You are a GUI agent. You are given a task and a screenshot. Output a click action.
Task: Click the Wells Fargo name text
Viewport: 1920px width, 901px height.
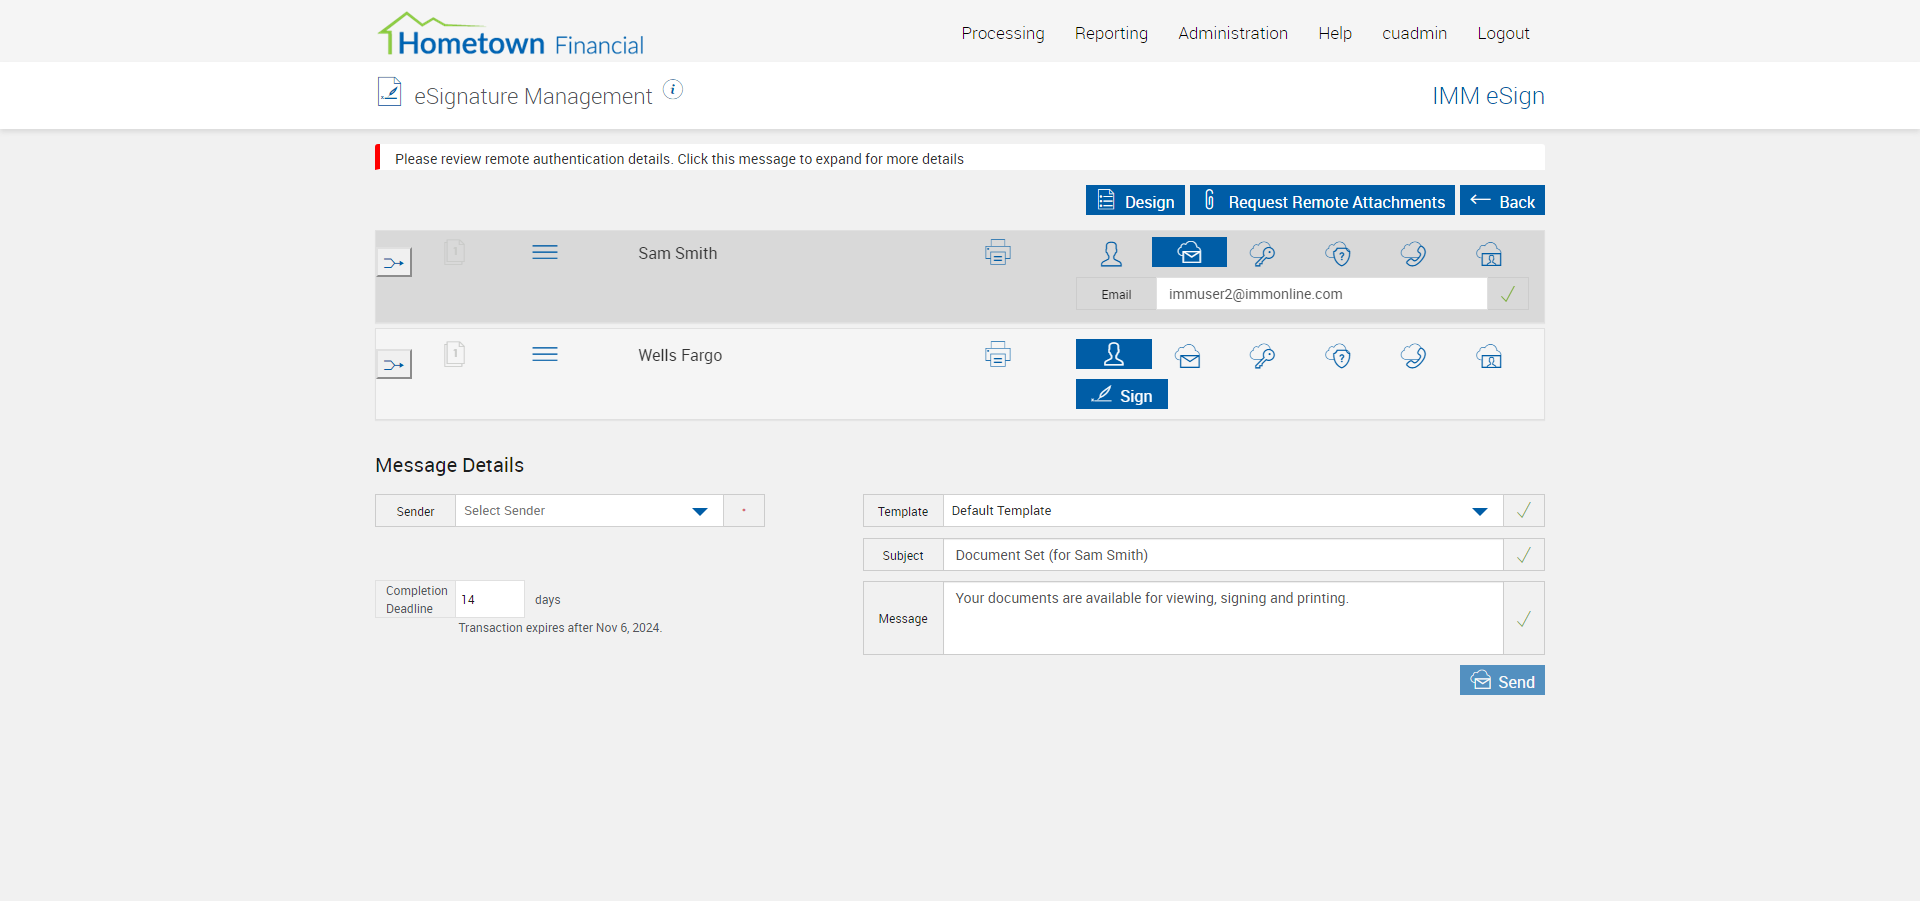(x=680, y=355)
